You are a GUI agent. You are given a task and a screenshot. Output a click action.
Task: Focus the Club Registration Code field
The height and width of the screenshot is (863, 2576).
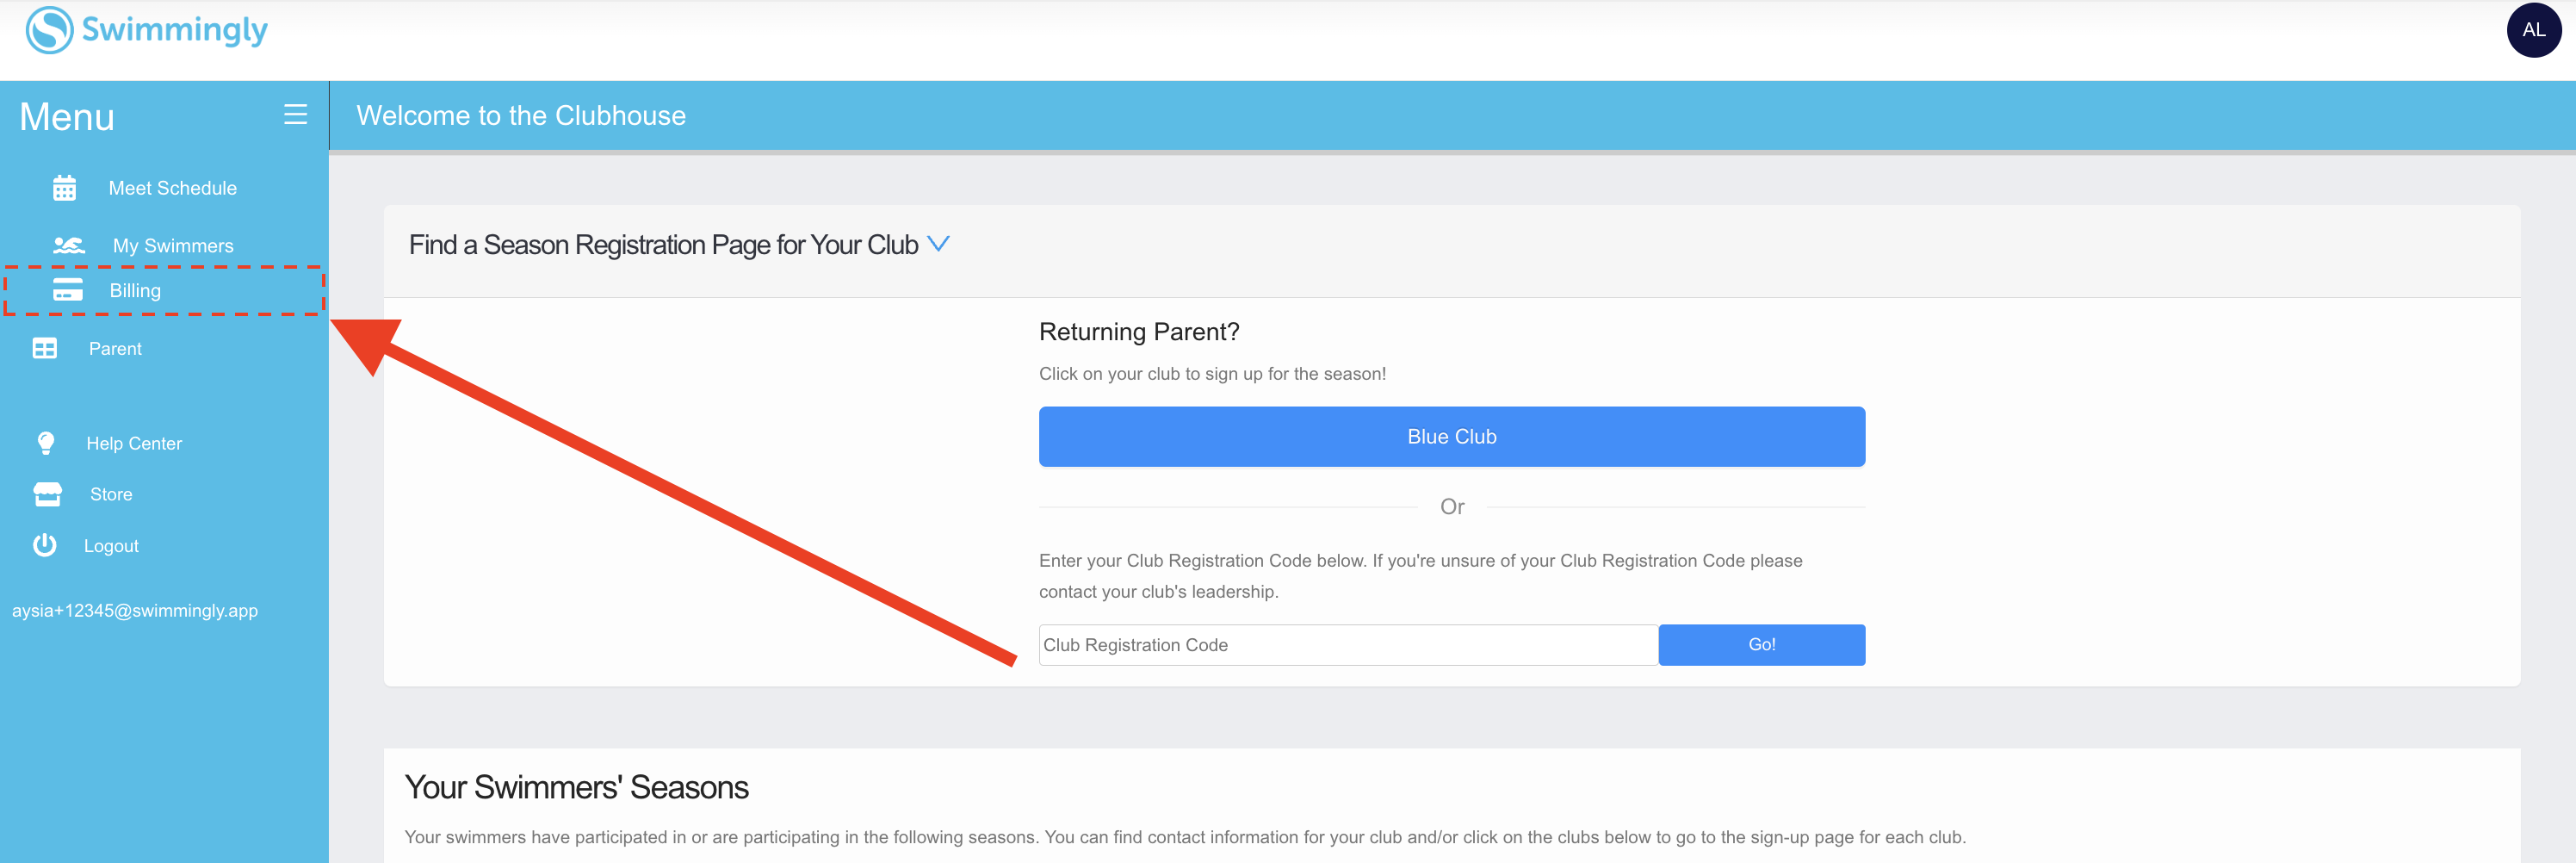pos(1348,645)
